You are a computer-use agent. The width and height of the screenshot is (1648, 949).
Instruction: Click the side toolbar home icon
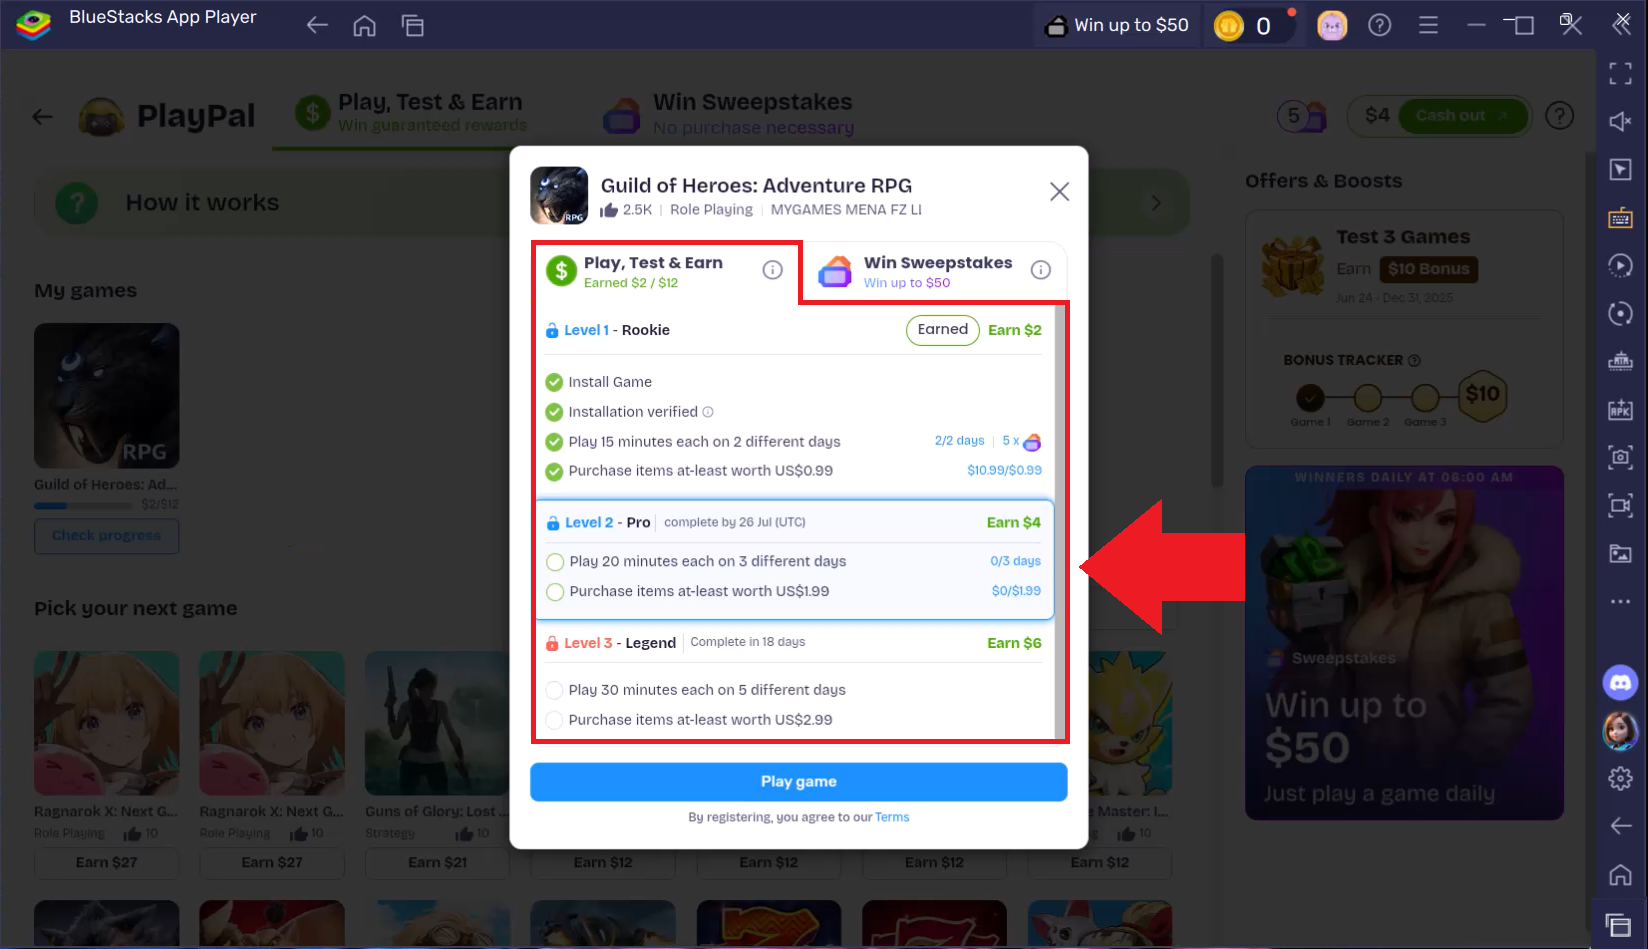(x=1620, y=875)
